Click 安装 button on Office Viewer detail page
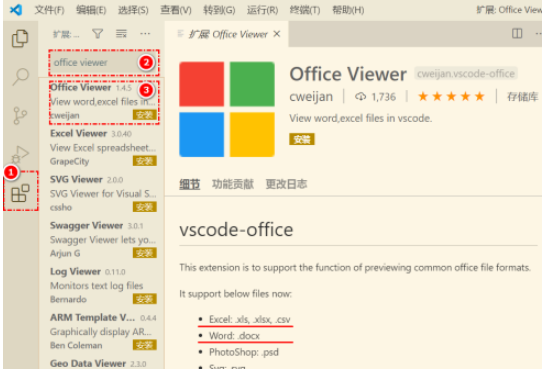542x369 pixels. pyautogui.click(x=302, y=139)
